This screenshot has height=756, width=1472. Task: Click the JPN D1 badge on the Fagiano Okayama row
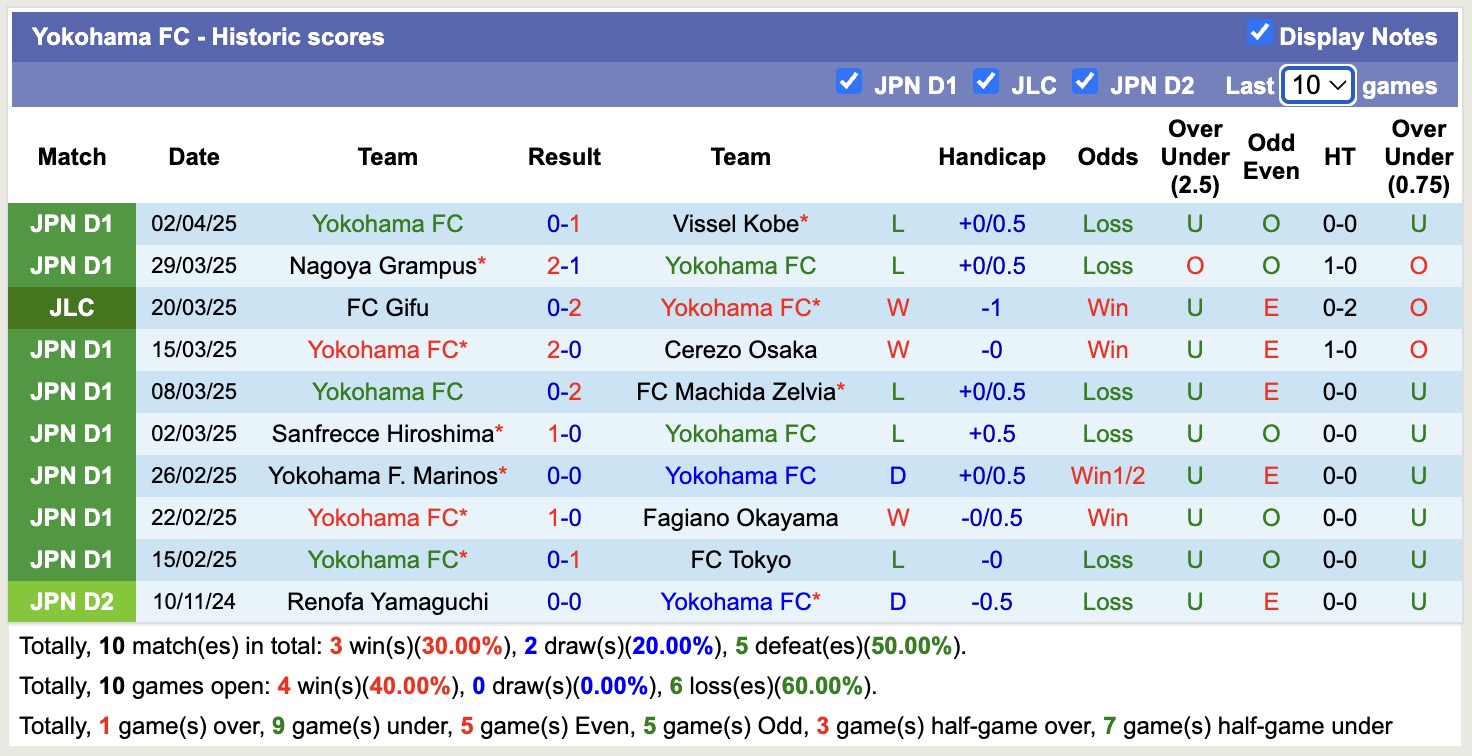point(71,518)
